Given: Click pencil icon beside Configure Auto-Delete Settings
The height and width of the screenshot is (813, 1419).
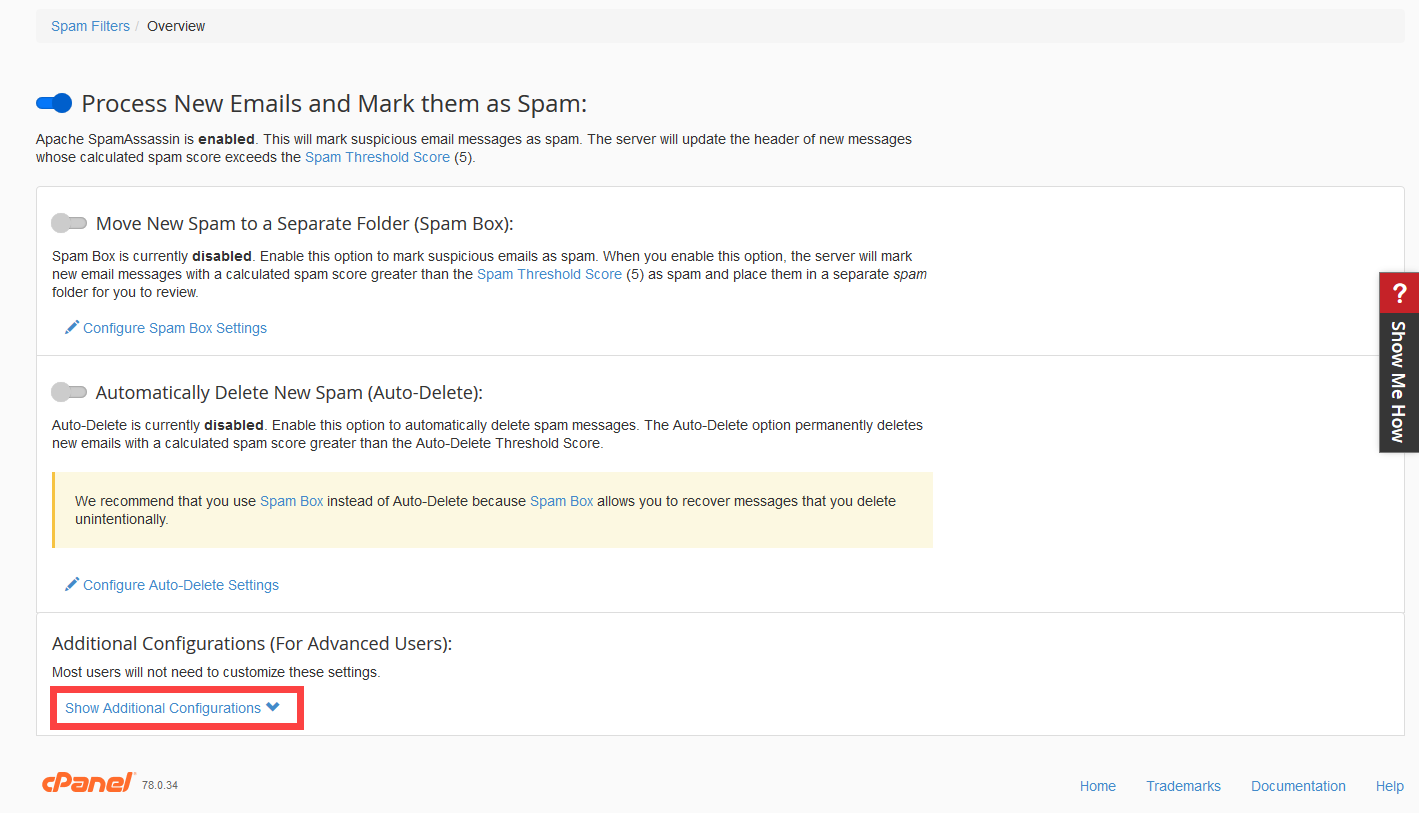Looking at the screenshot, I should [x=72, y=585].
